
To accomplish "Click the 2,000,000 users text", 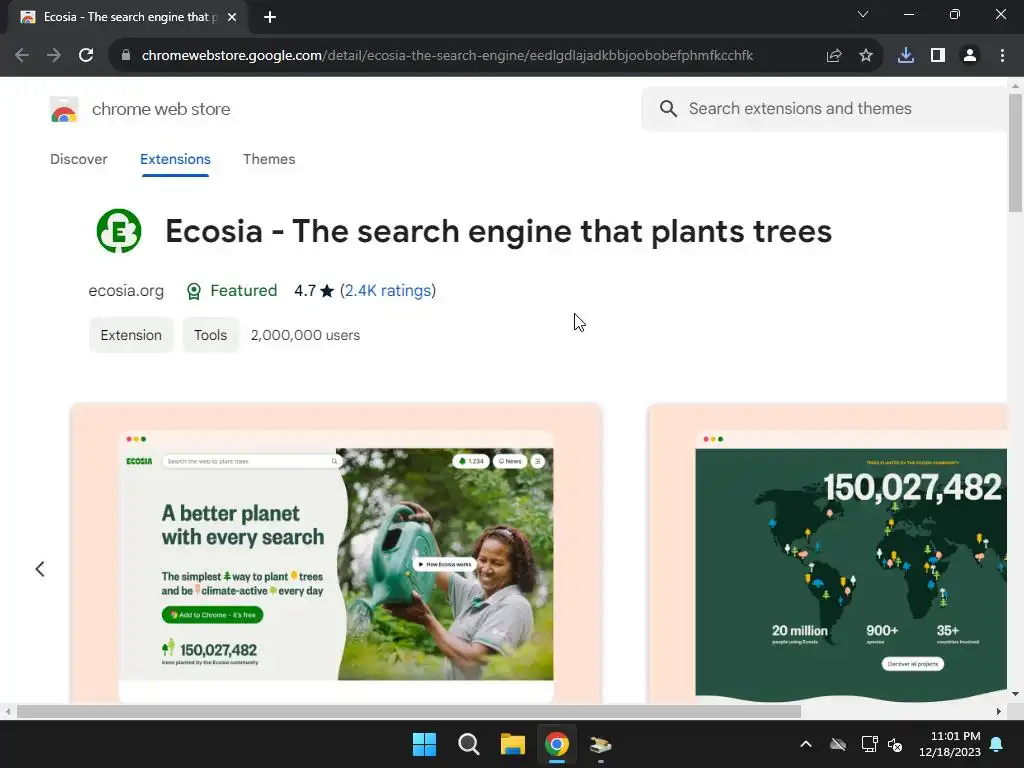I will (x=305, y=335).
